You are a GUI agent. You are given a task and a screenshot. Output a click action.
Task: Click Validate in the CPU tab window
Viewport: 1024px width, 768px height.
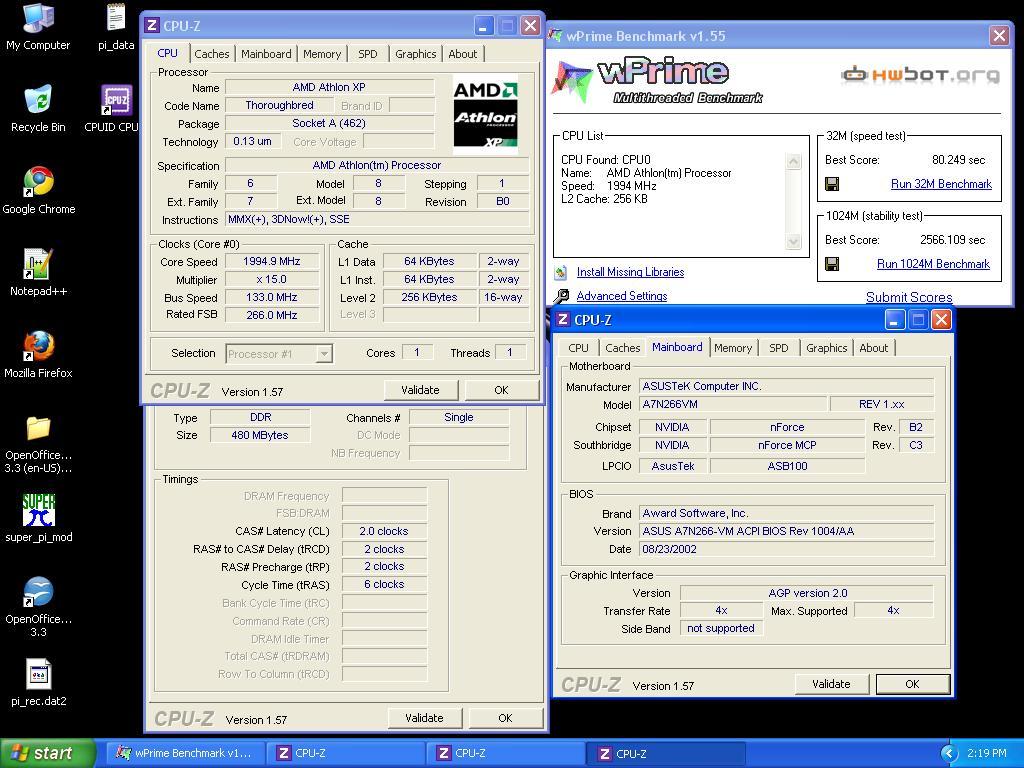click(420, 390)
